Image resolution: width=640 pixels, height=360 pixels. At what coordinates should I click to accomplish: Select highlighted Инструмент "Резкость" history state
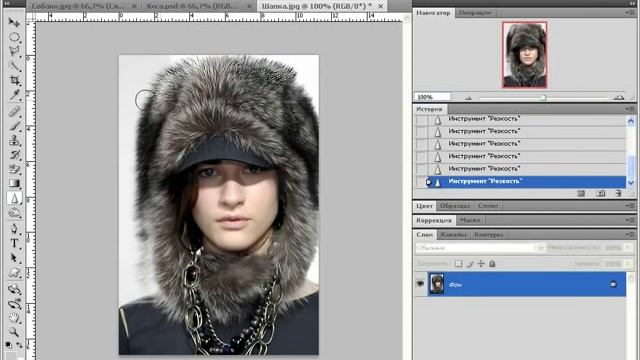[x=527, y=182]
